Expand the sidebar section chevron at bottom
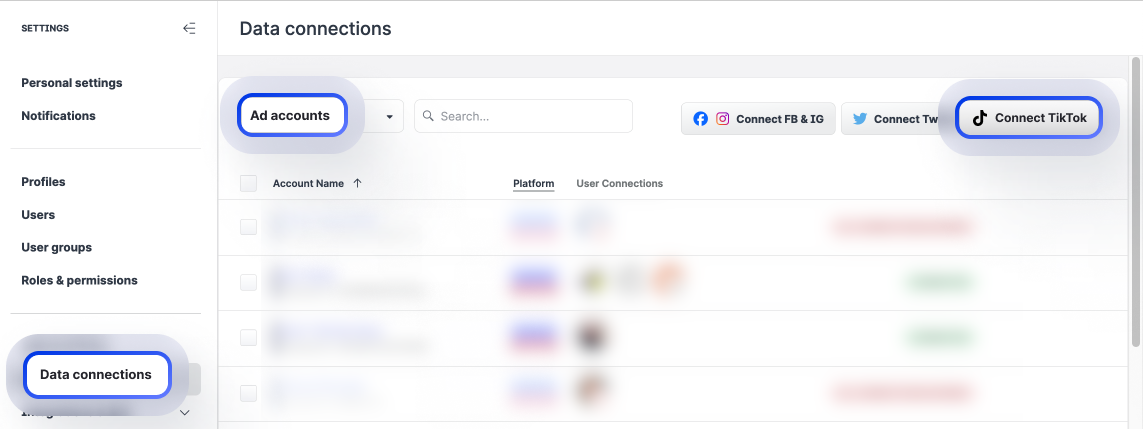 click(x=184, y=412)
